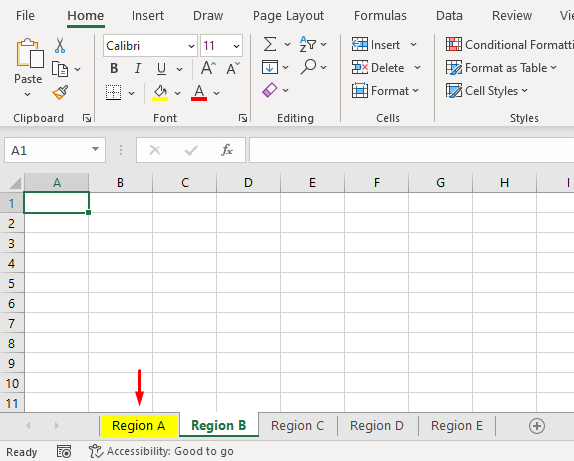Switch to the Data tab
The image size is (574, 461).
coord(449,16)
